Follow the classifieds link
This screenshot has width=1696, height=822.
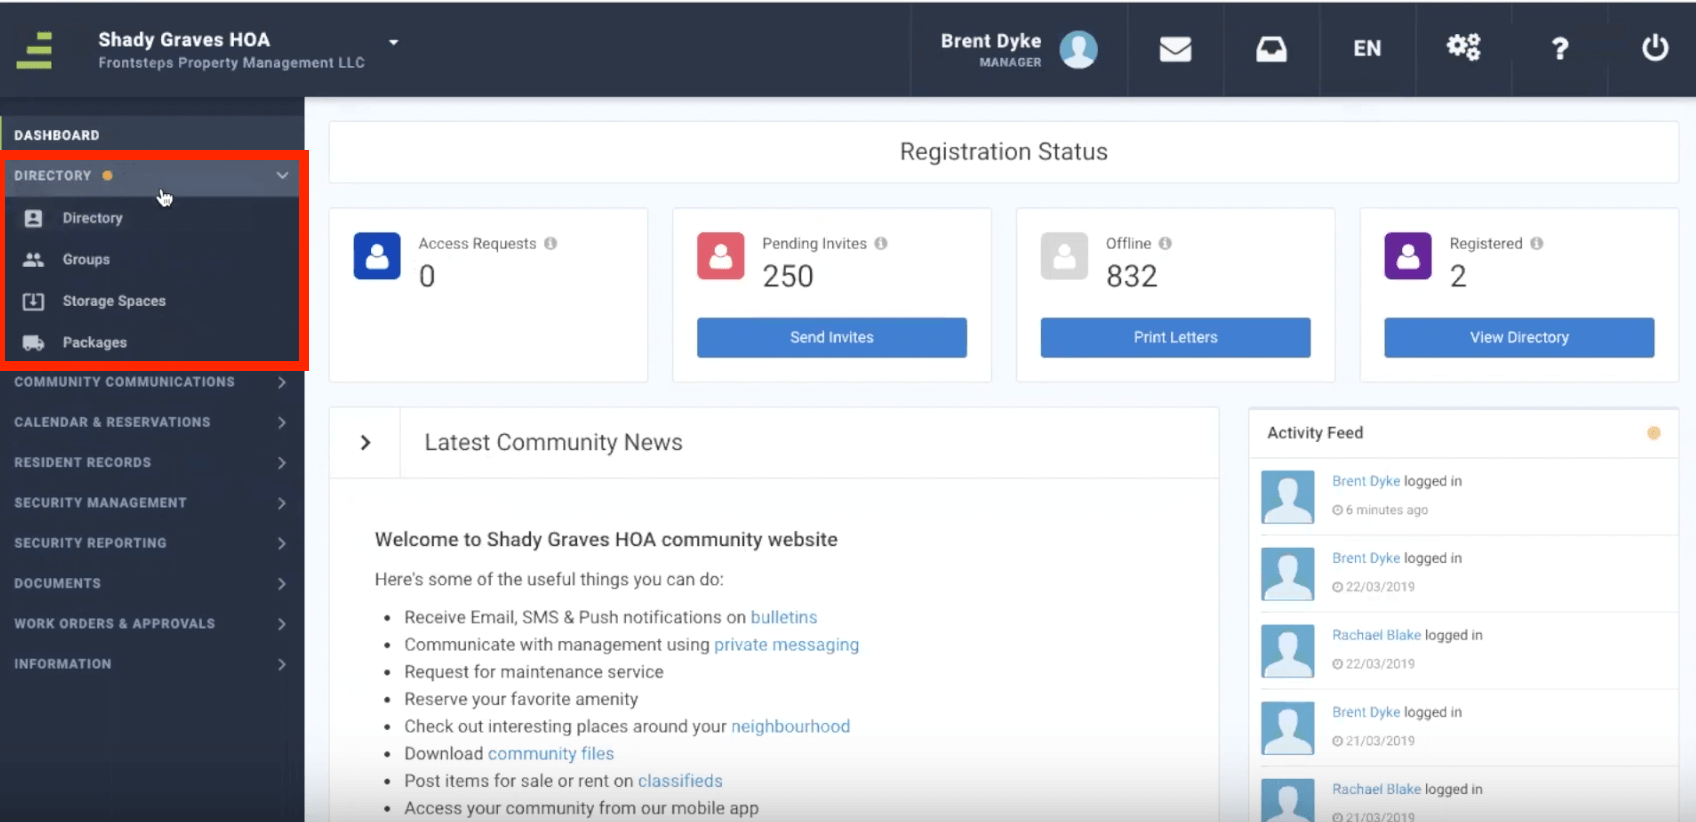click(680, 781)
